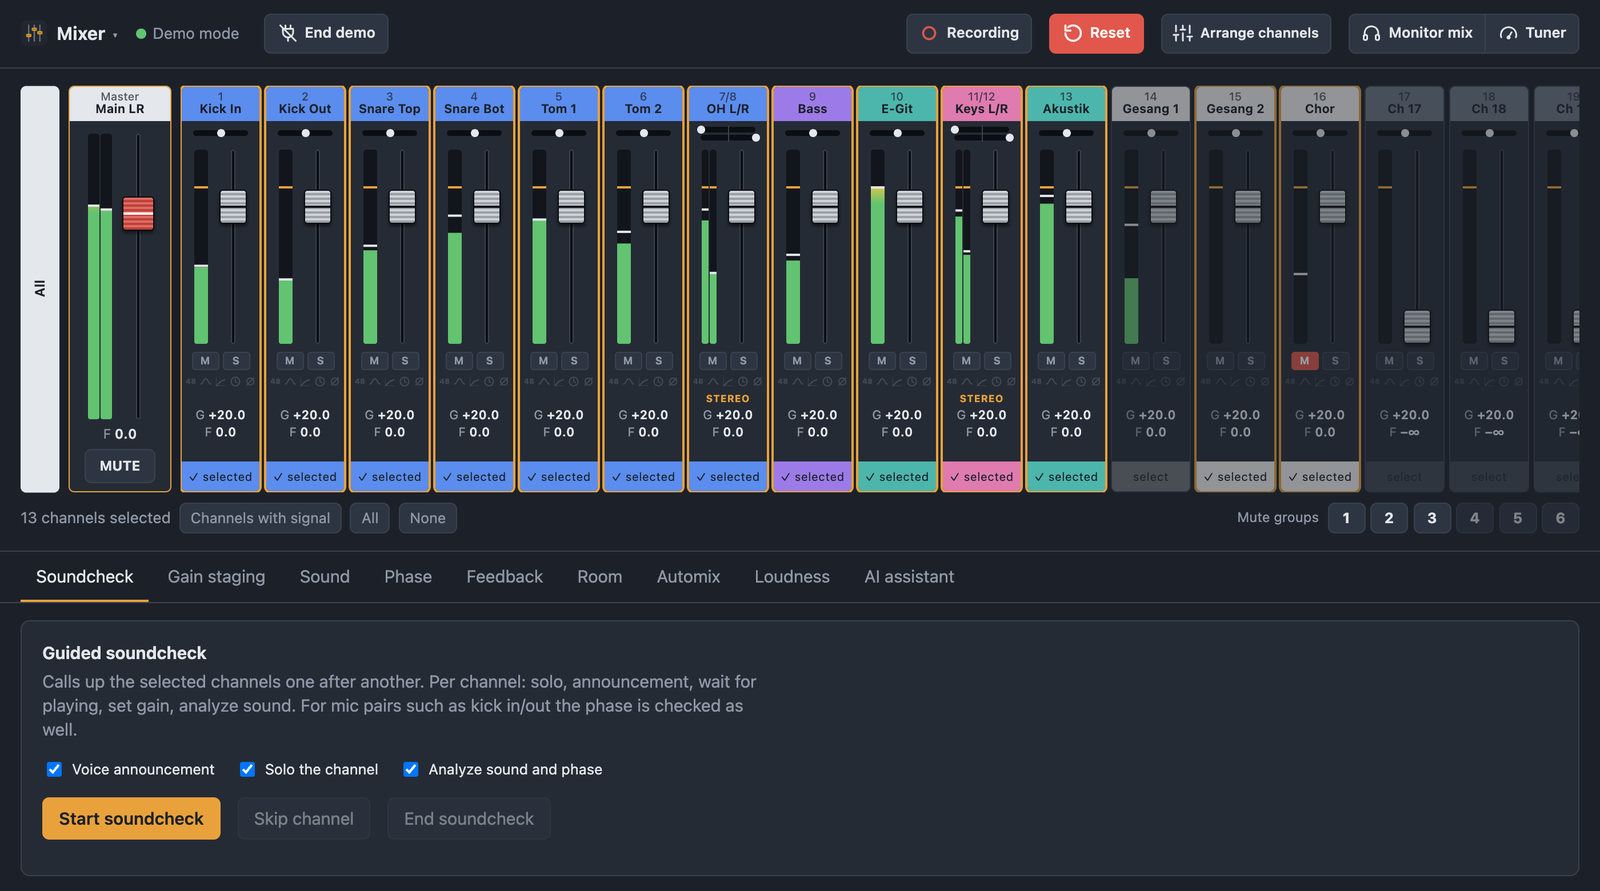
Task: Switch to the Gain staging tab
Action: (217, 577)
